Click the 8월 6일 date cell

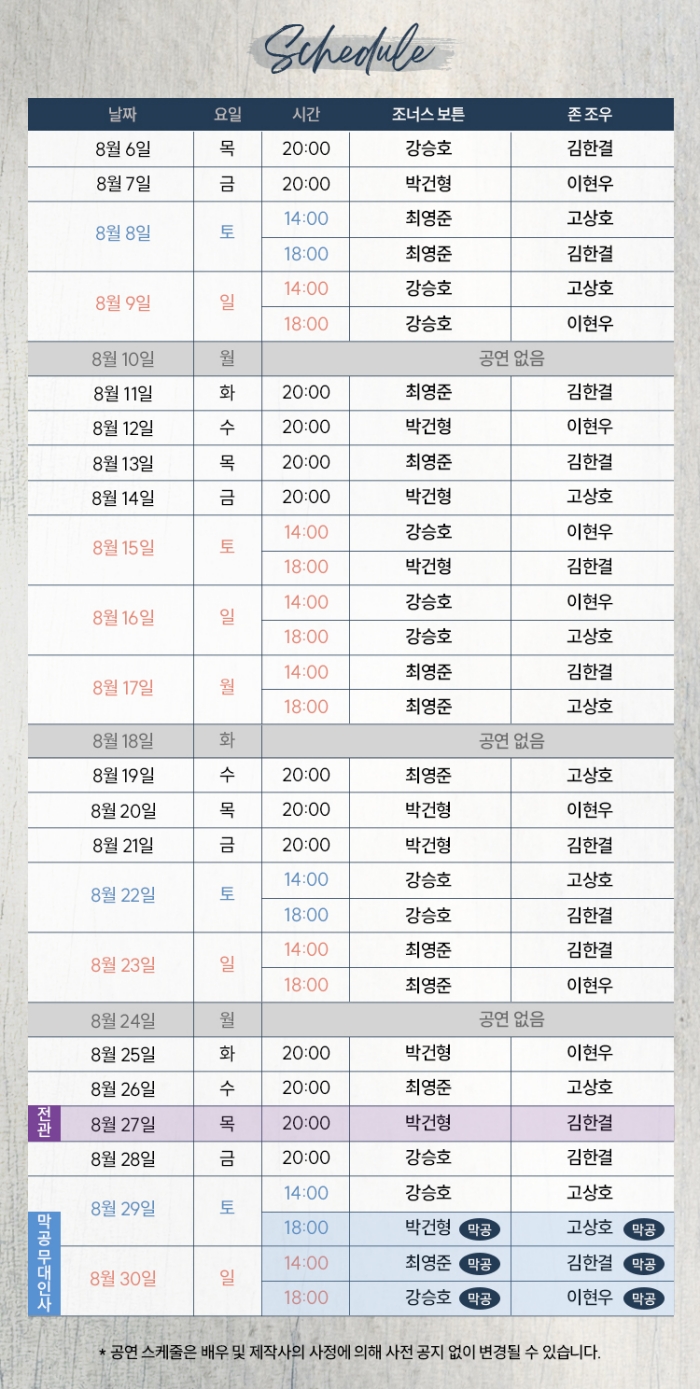click(x=123, y=149)
